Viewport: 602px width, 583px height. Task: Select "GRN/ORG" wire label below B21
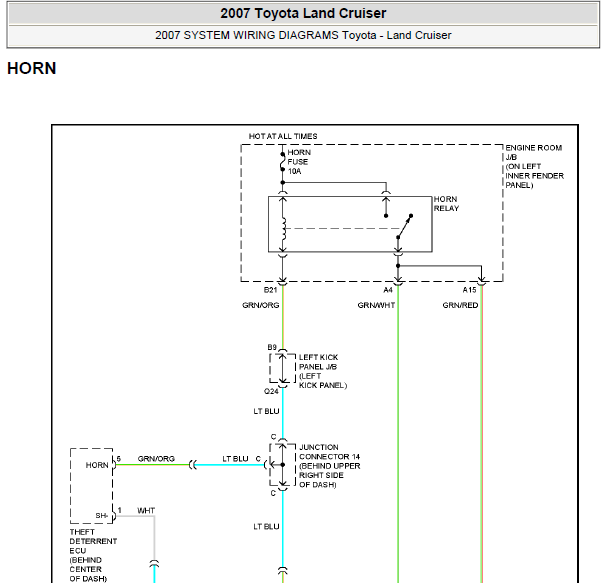coord(261,305)
